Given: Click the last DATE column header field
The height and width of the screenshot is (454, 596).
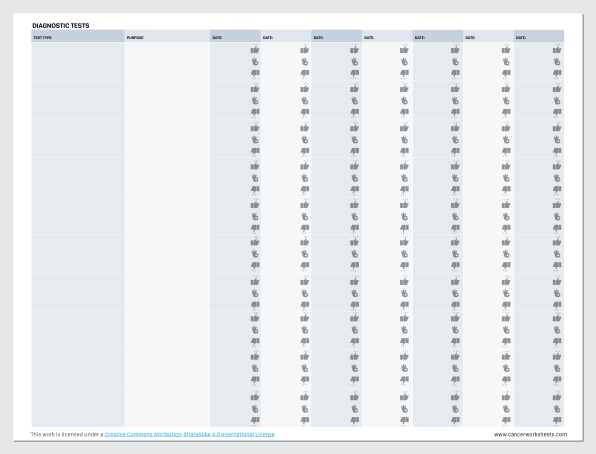Looking at the screenshot, I should [539, 36].
